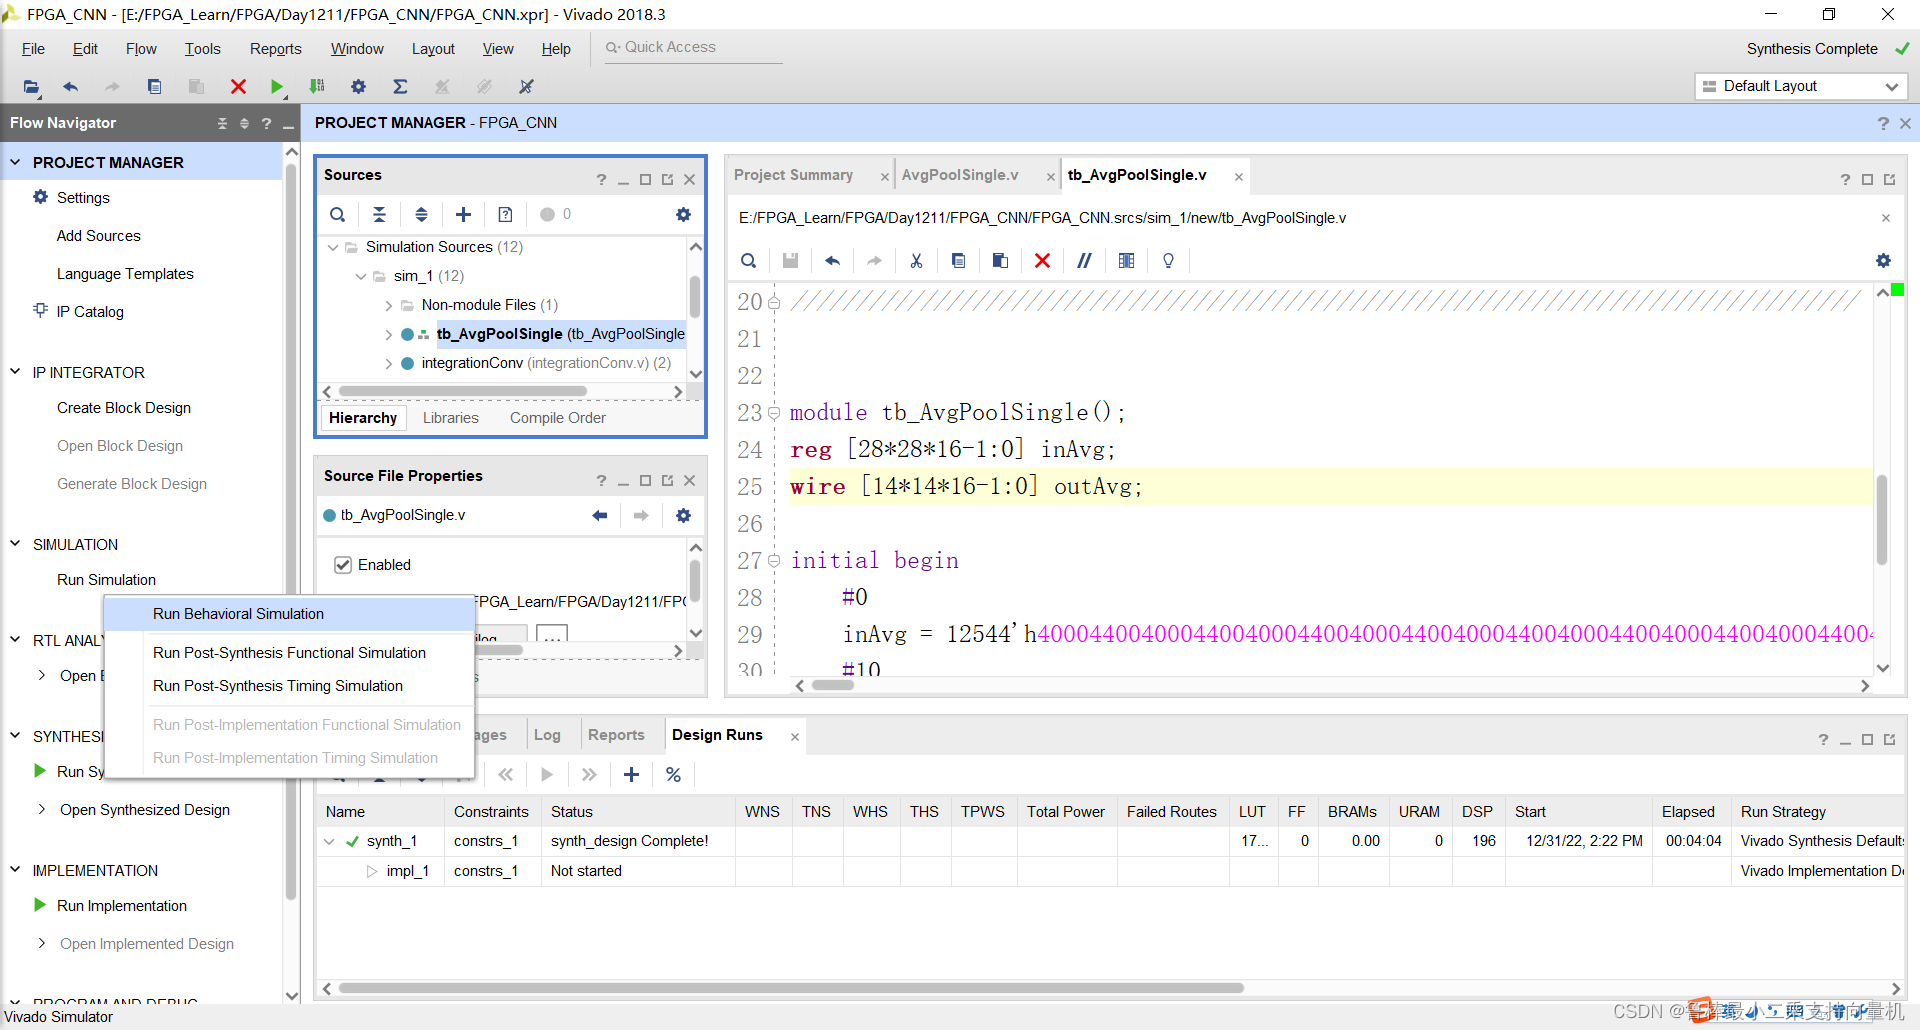Collapse IMPLEMENTATION section
Viewport: 1920px width, 1030px height.
(x=15, y=870)
